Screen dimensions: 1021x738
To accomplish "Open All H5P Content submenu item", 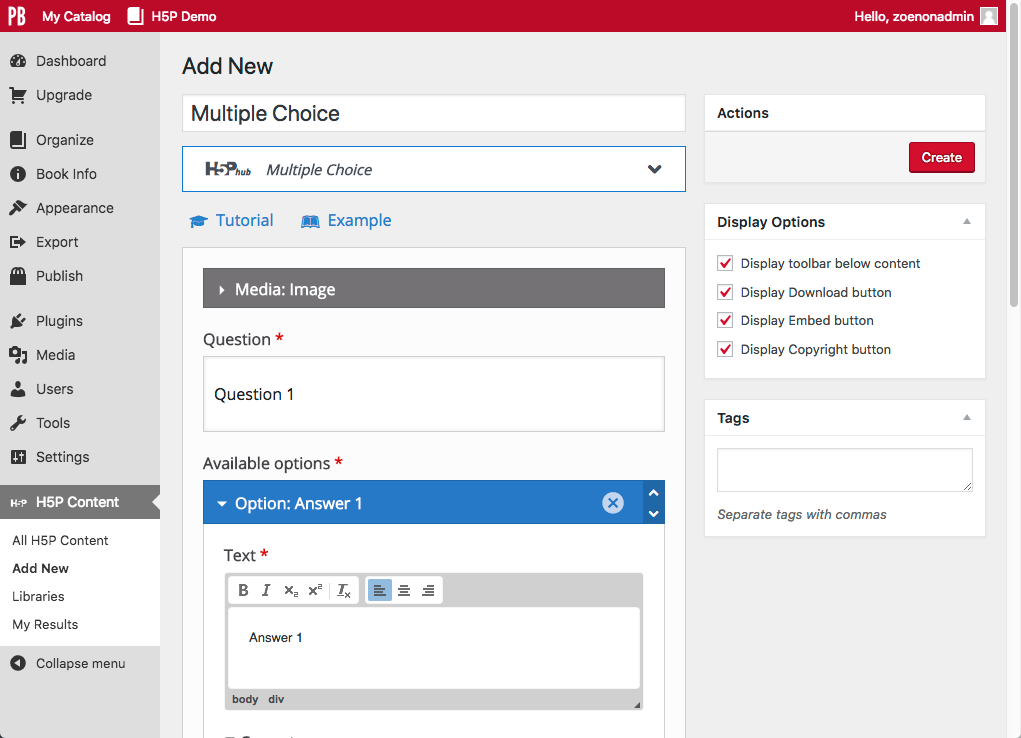I will coord(60,541).
